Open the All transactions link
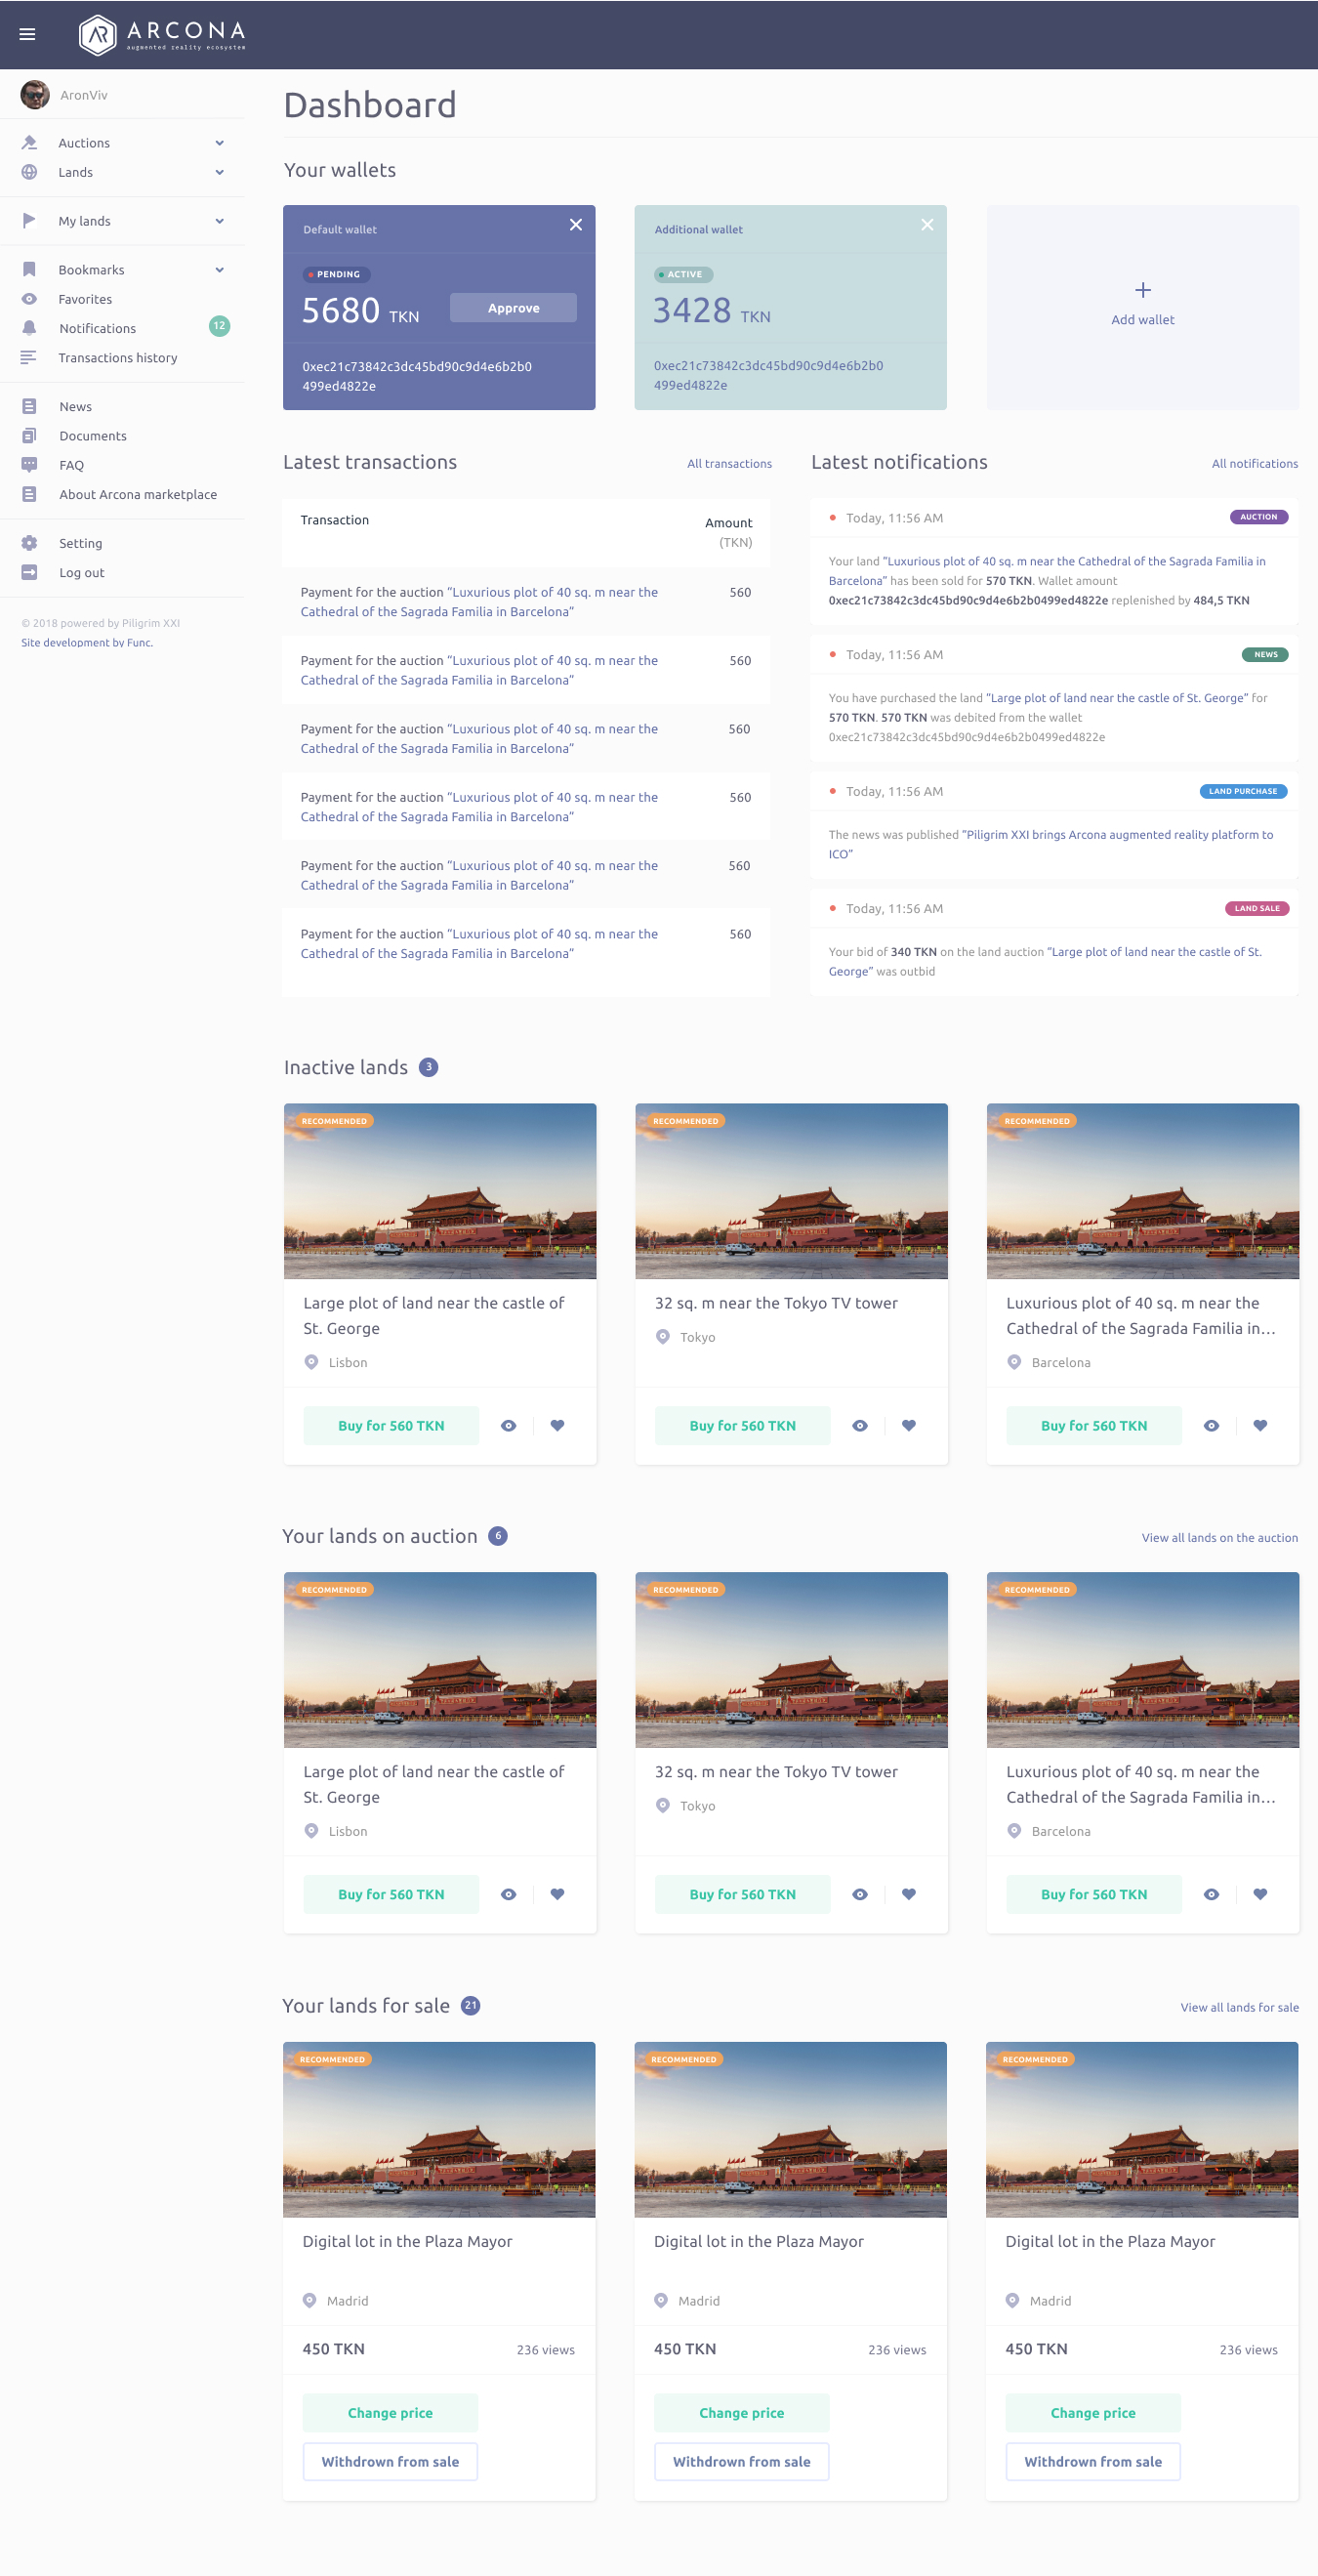1318x2576 pixels. (728, 464)
